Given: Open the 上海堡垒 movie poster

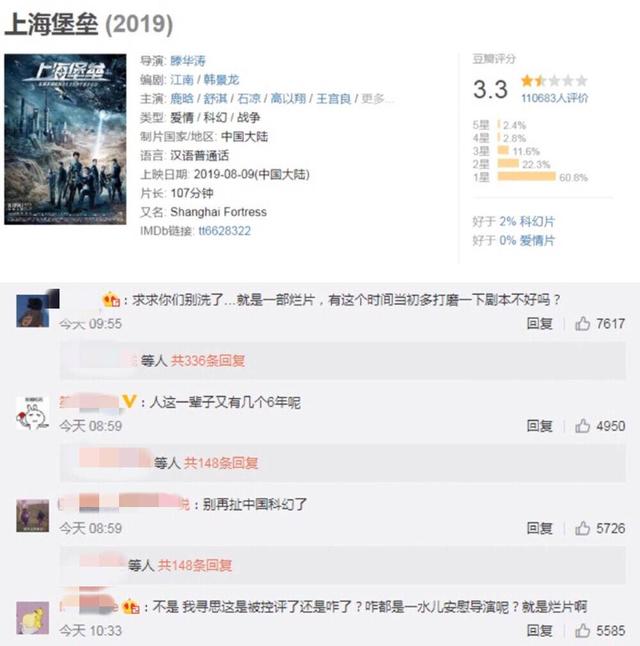Looking at the screenshot, I should (65, 139).
